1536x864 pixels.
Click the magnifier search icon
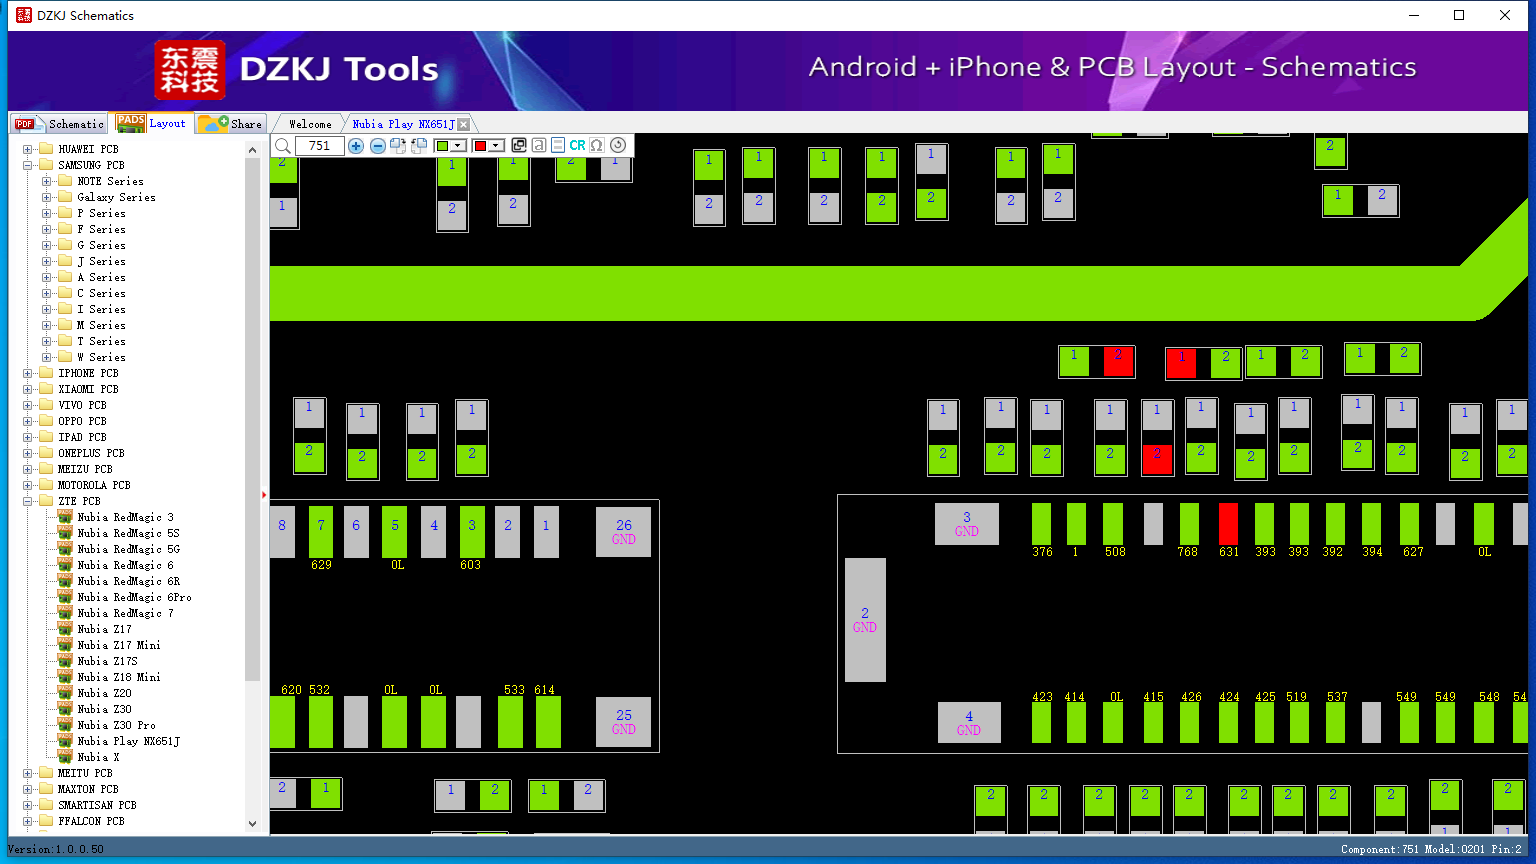coord(283,146)
